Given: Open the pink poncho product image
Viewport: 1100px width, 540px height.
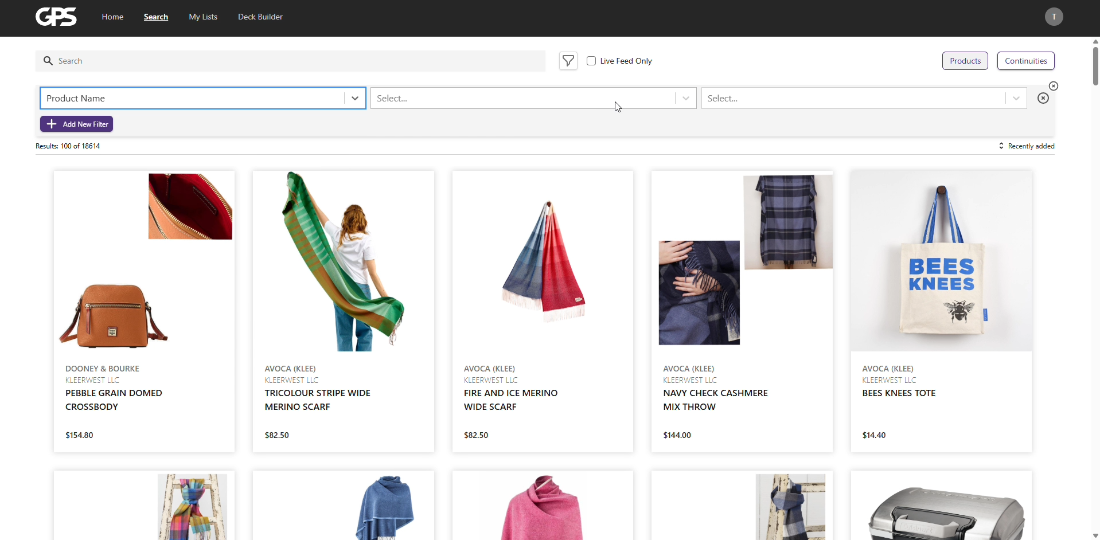Looking at the screenshot, I should (543, 508).
